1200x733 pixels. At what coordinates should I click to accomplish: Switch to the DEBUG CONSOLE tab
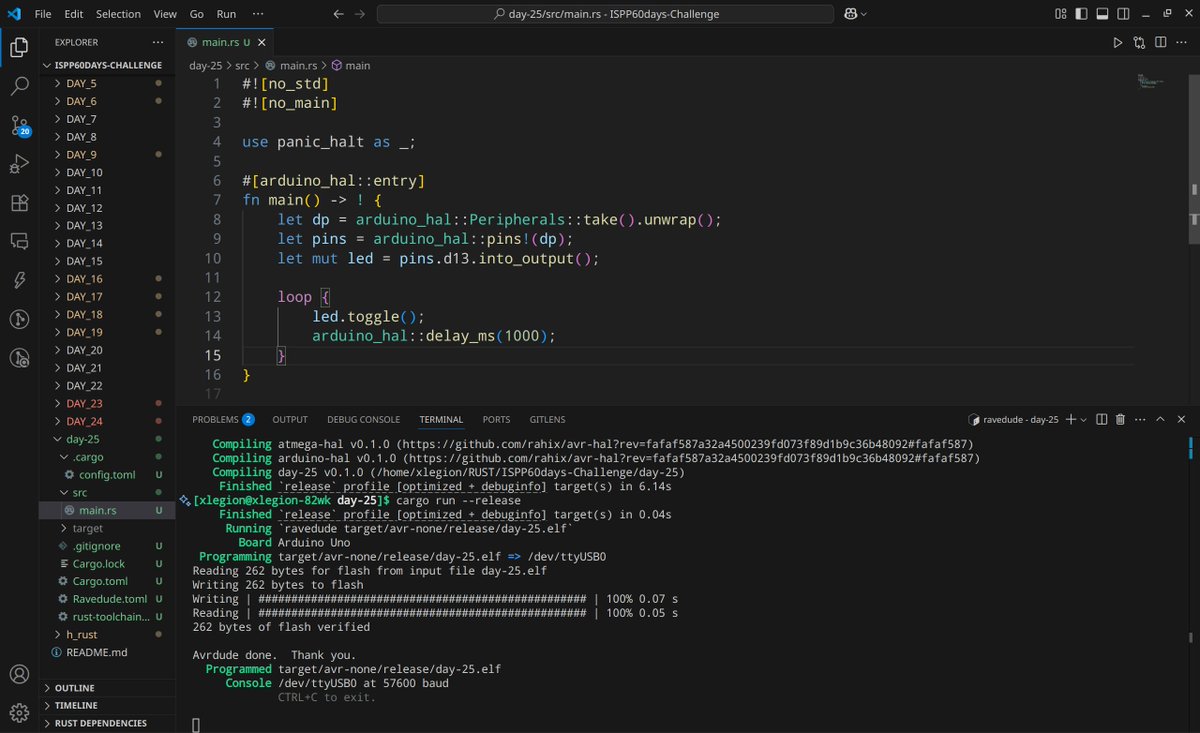click(x=363, y=420)
